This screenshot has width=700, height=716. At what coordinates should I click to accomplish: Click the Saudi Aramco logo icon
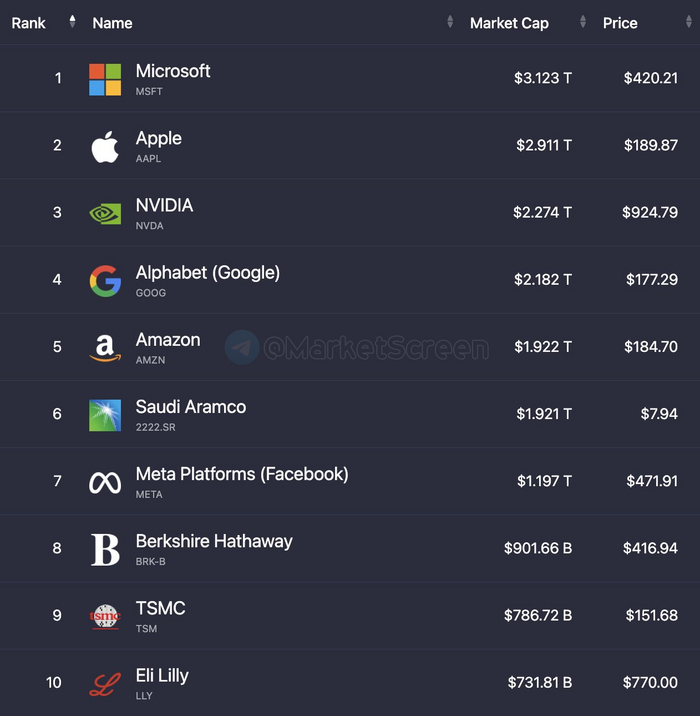pos(105,415)
